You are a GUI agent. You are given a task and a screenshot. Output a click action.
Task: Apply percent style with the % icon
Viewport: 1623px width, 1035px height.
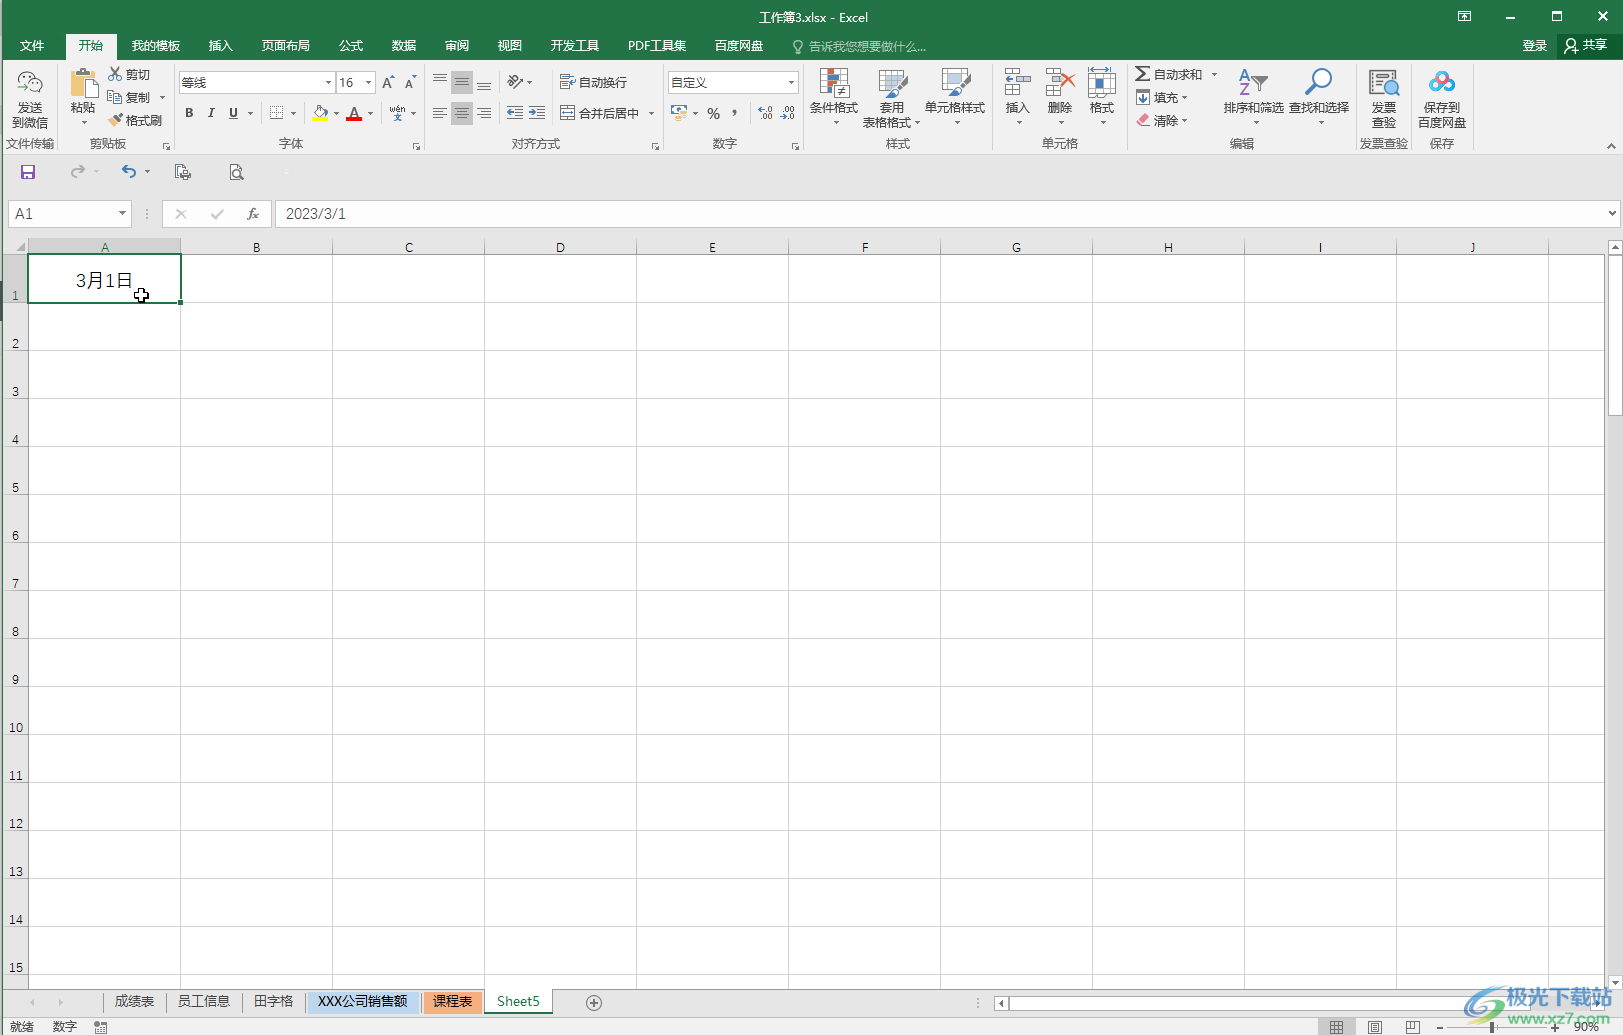(713, 113)
